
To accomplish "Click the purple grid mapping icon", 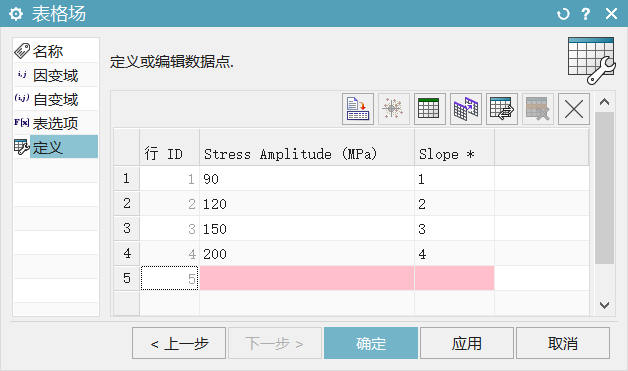I will tap(466, 109).
